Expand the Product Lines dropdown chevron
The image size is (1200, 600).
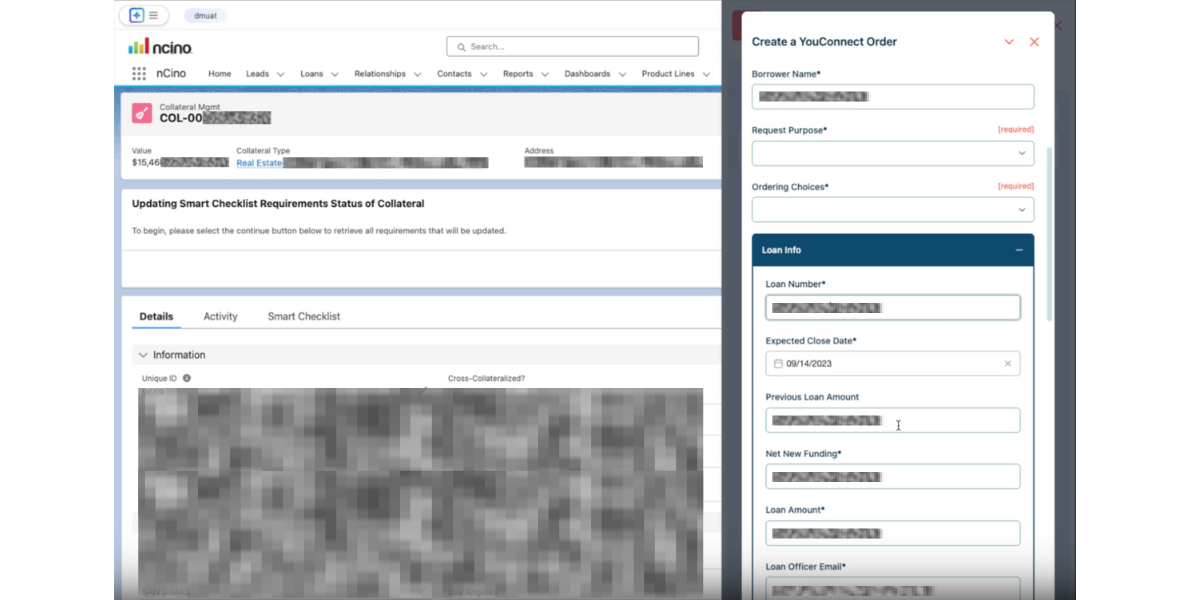[706, 74]
